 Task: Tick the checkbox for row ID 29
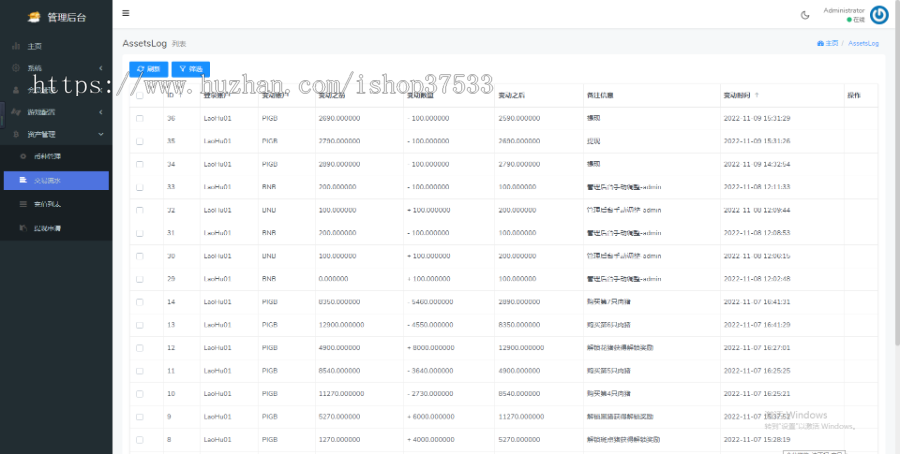tap(139, 279)
